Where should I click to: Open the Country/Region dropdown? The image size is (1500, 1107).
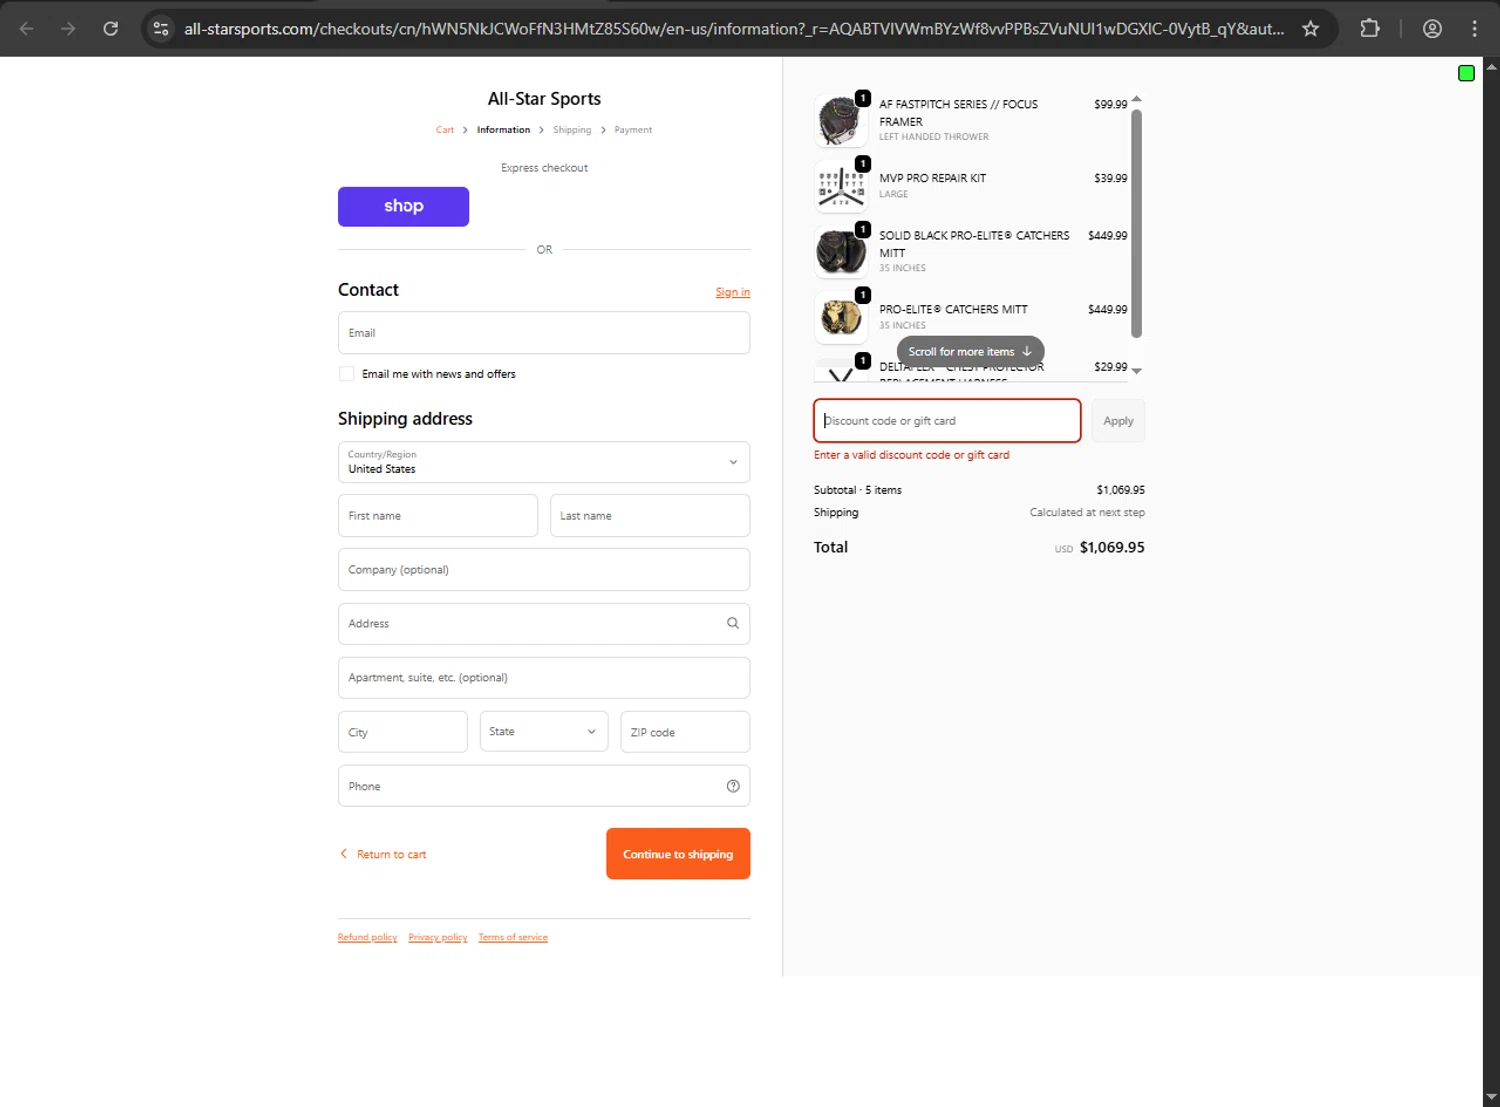tap(544, 462)
